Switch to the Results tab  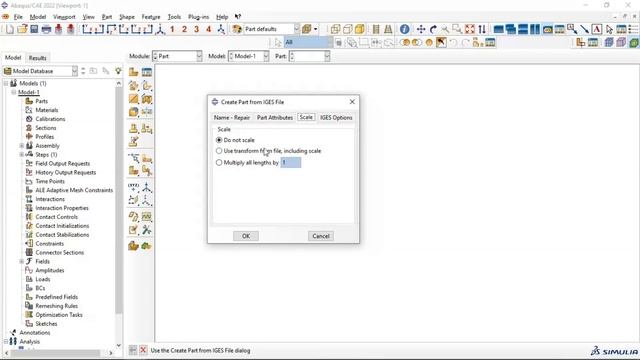coord(38,58)
